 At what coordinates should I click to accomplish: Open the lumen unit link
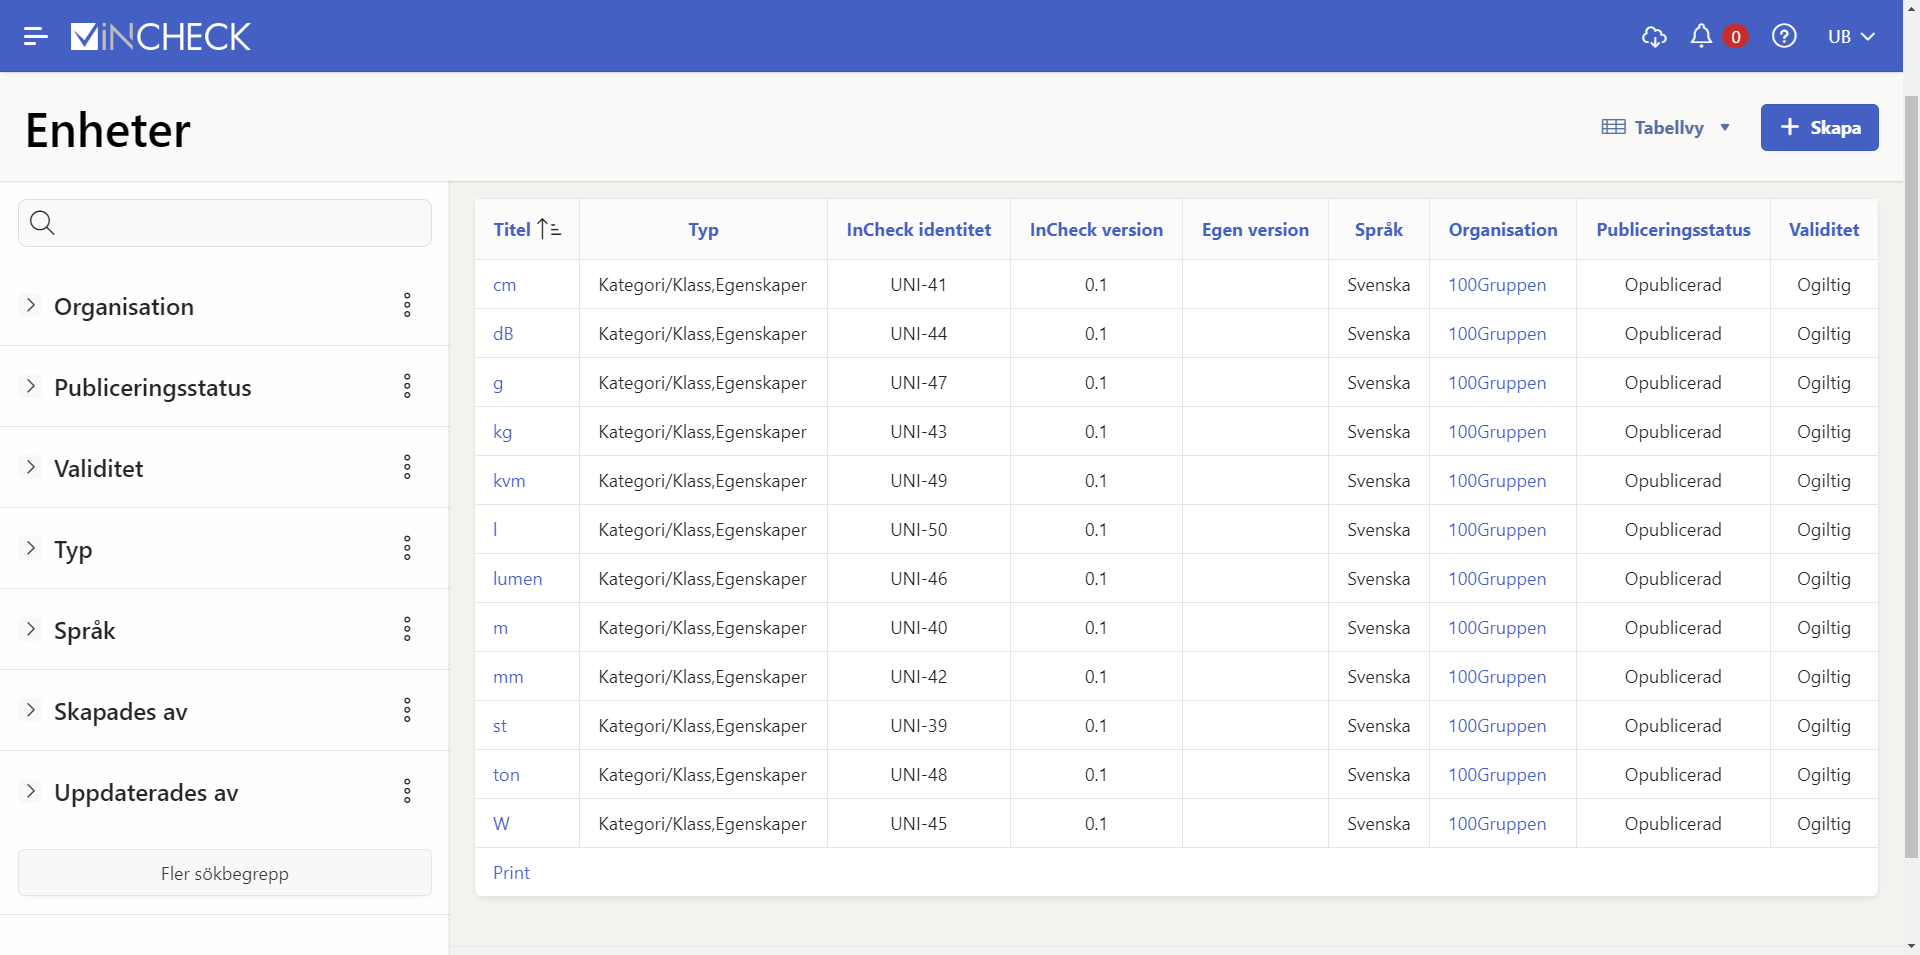click(517, 579)
